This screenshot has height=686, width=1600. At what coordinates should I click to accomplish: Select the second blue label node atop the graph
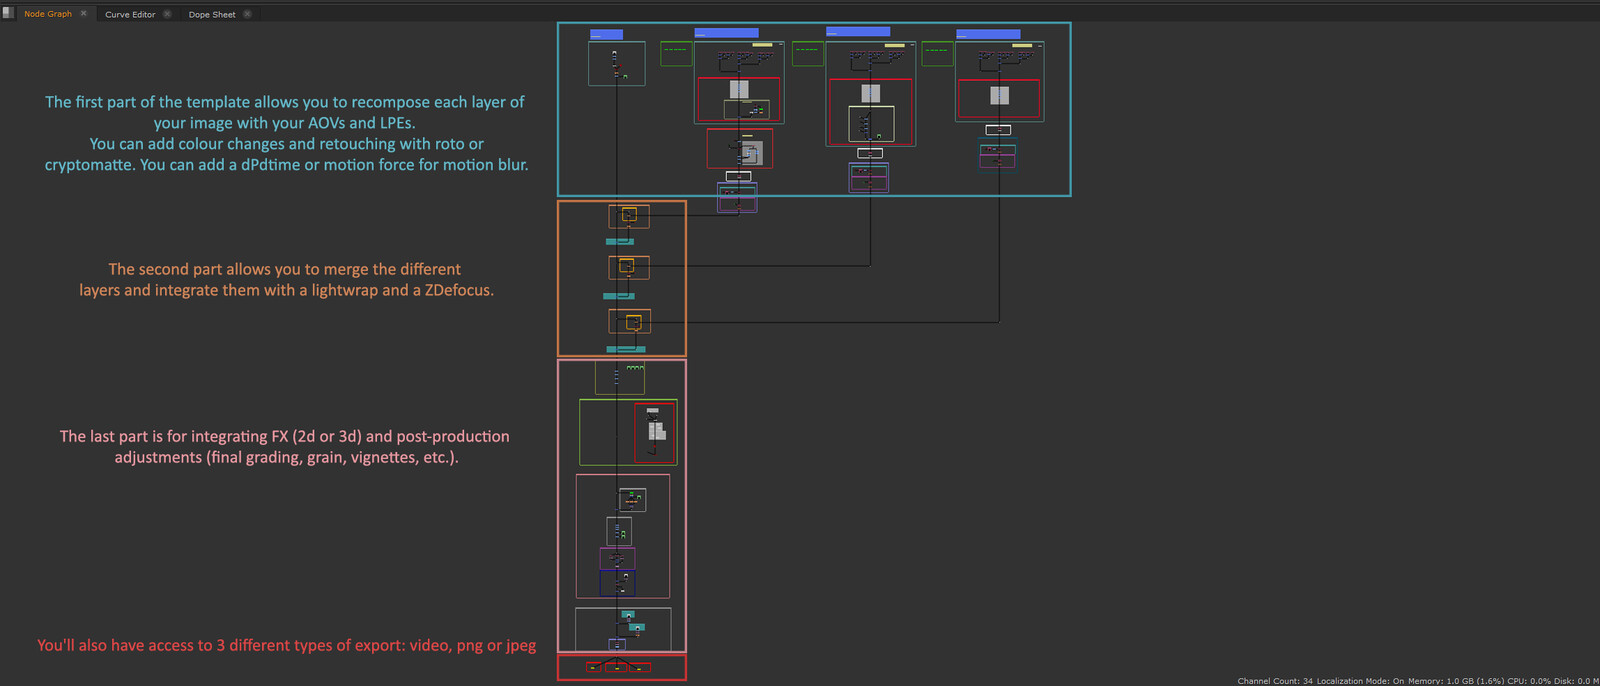726,34
